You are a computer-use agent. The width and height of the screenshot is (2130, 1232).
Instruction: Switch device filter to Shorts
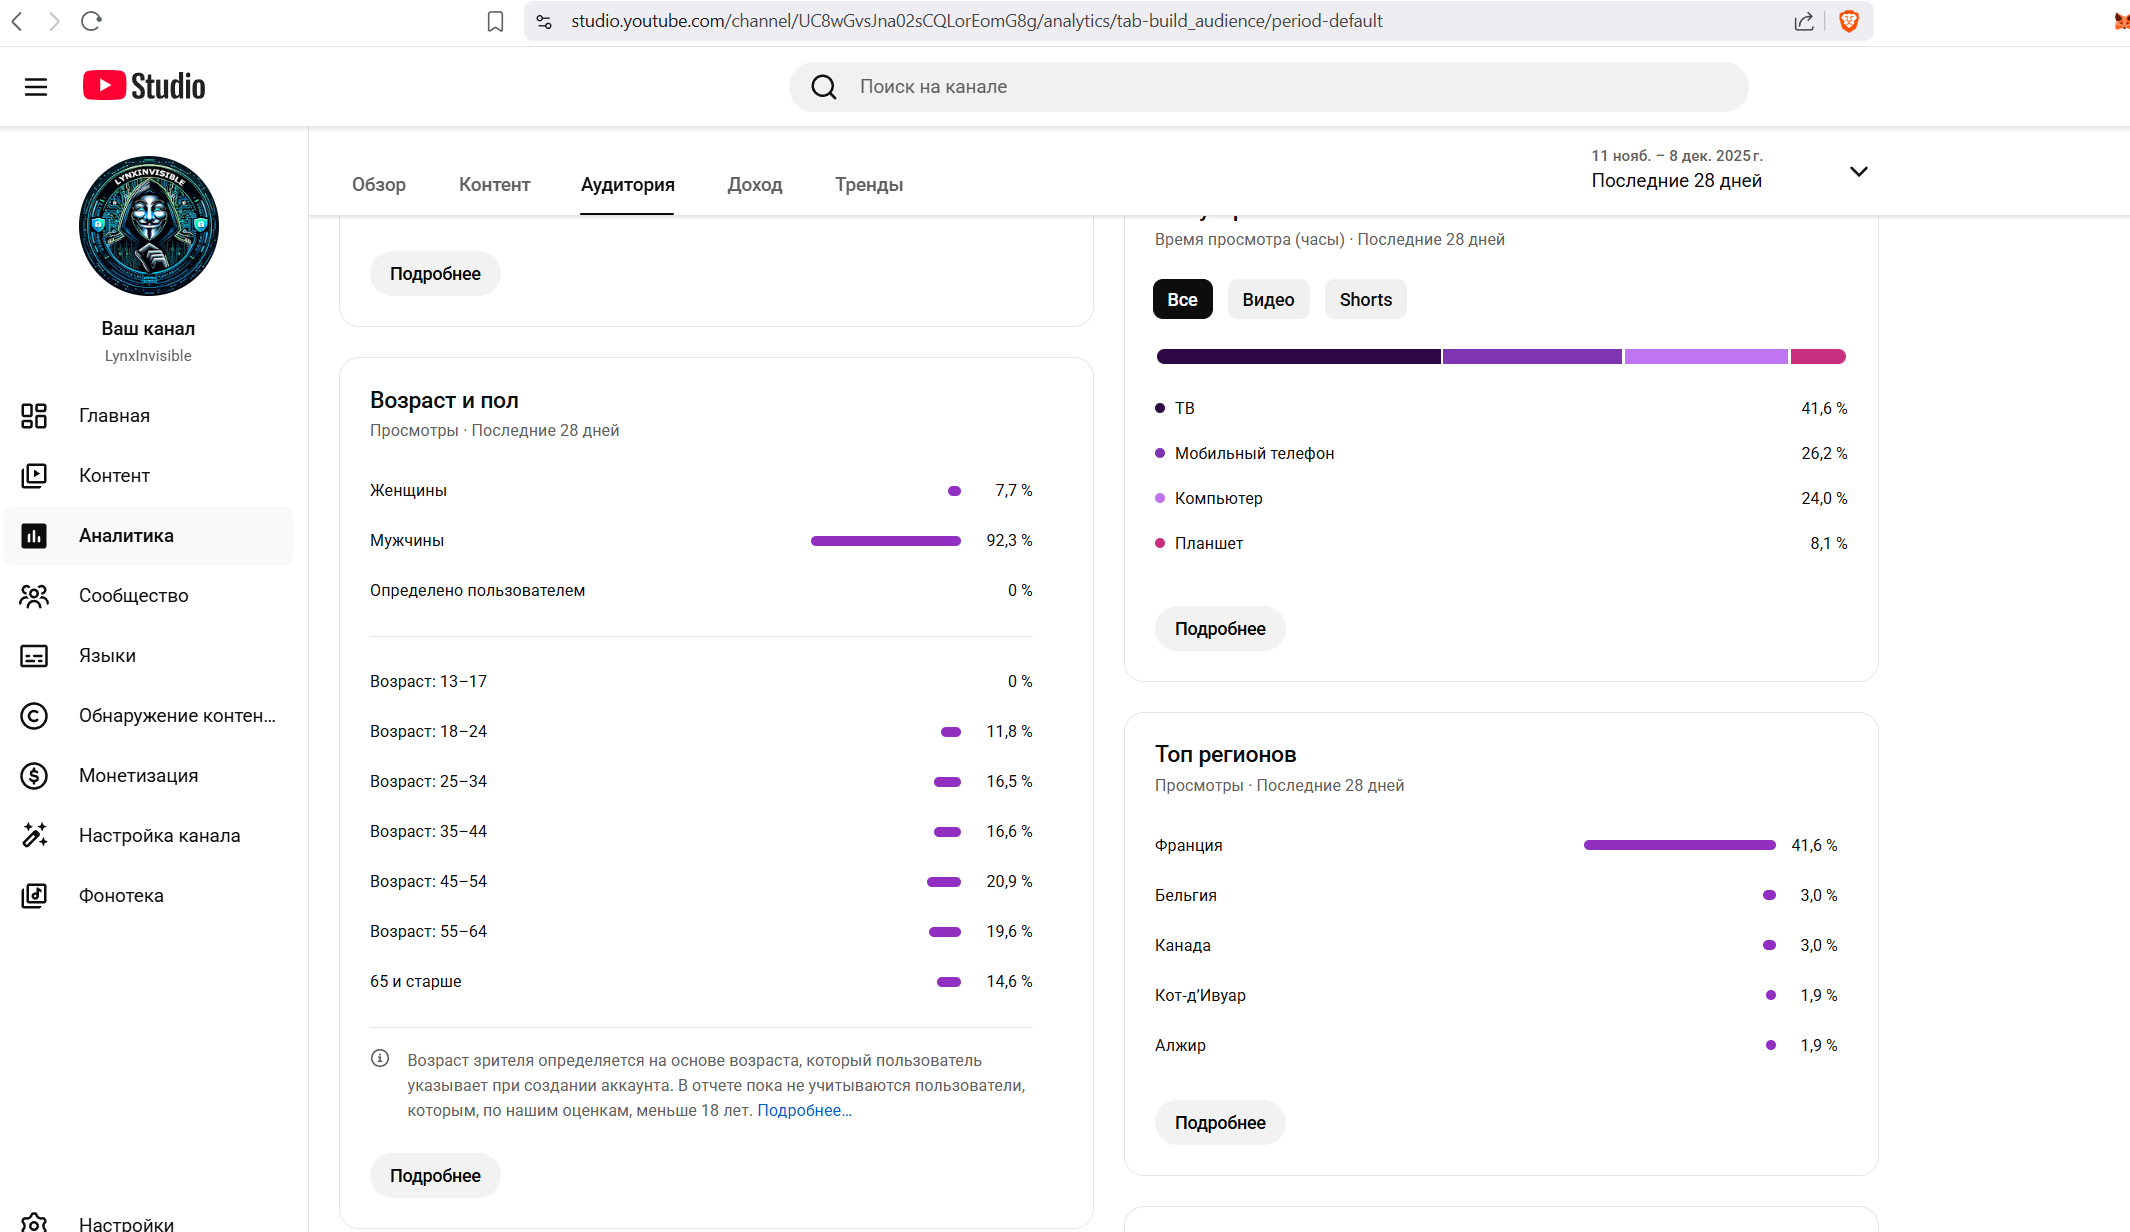click(x=1365, y=300)
